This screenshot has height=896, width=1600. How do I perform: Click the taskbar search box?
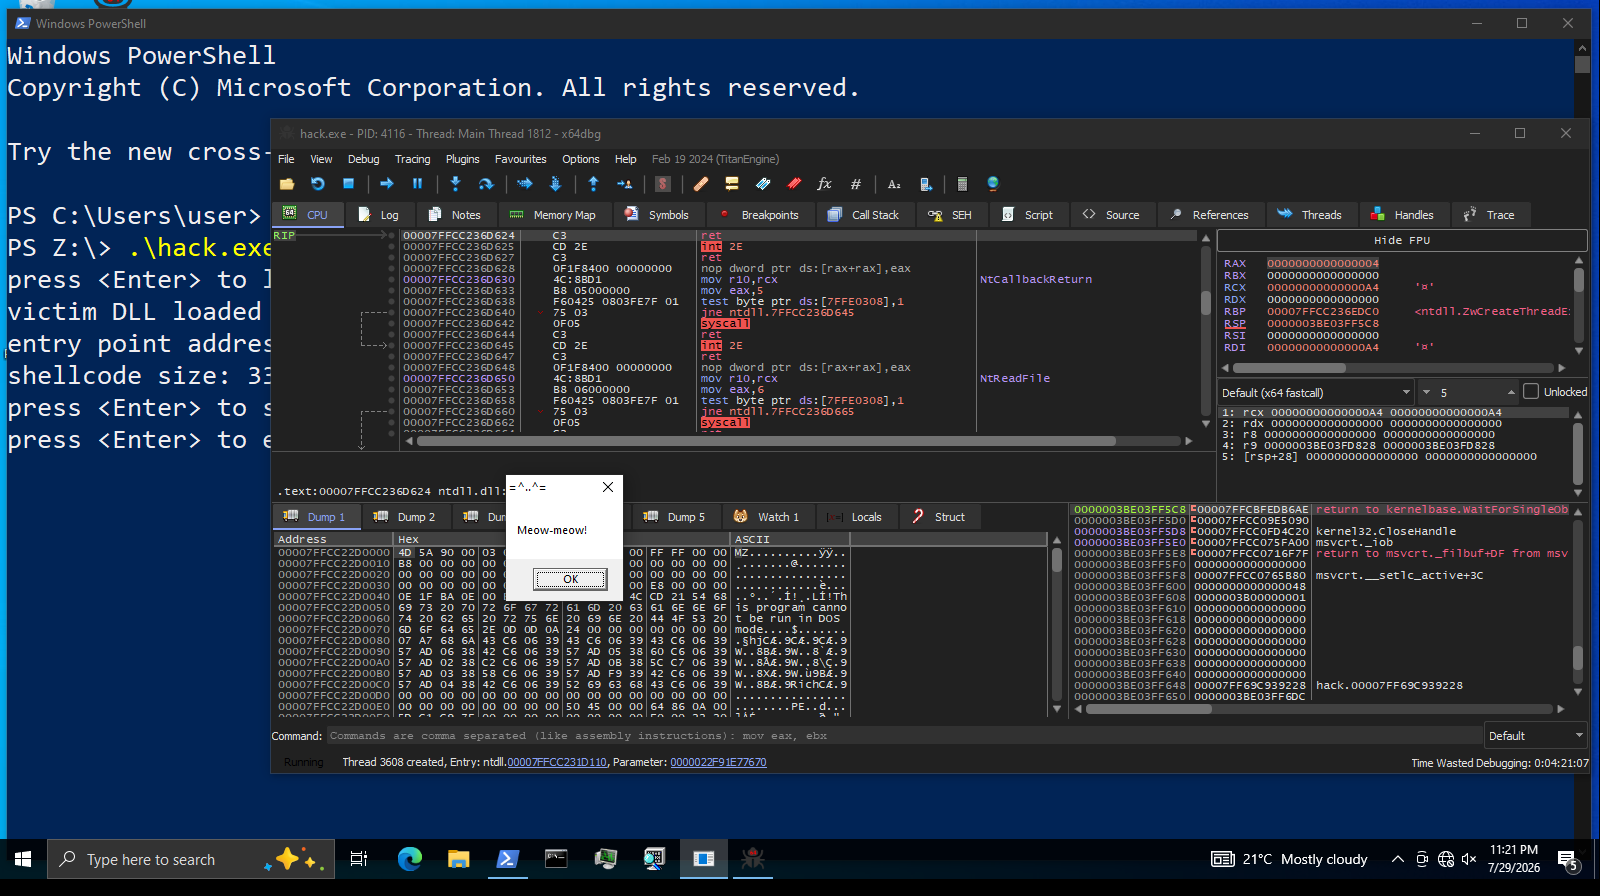[x=190, y=859]
